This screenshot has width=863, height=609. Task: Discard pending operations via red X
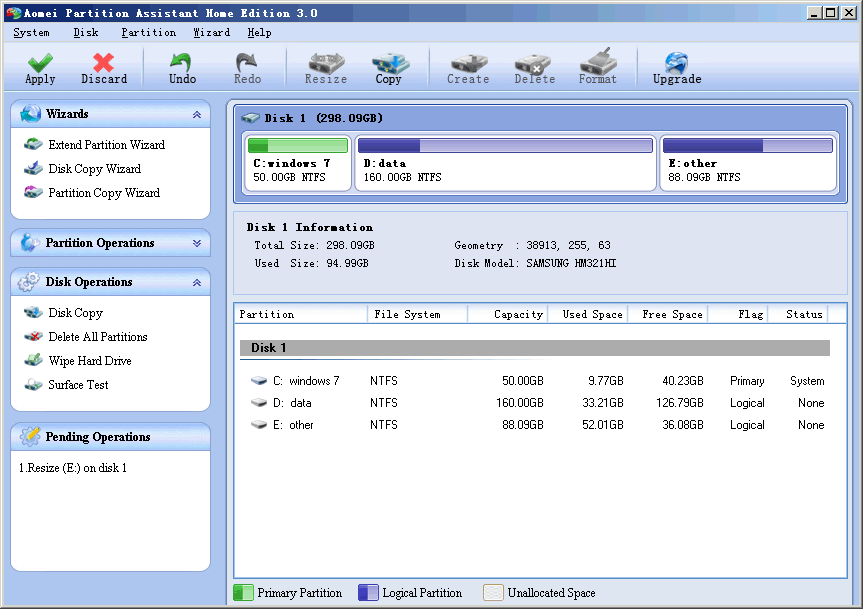(x=103, y=68)
